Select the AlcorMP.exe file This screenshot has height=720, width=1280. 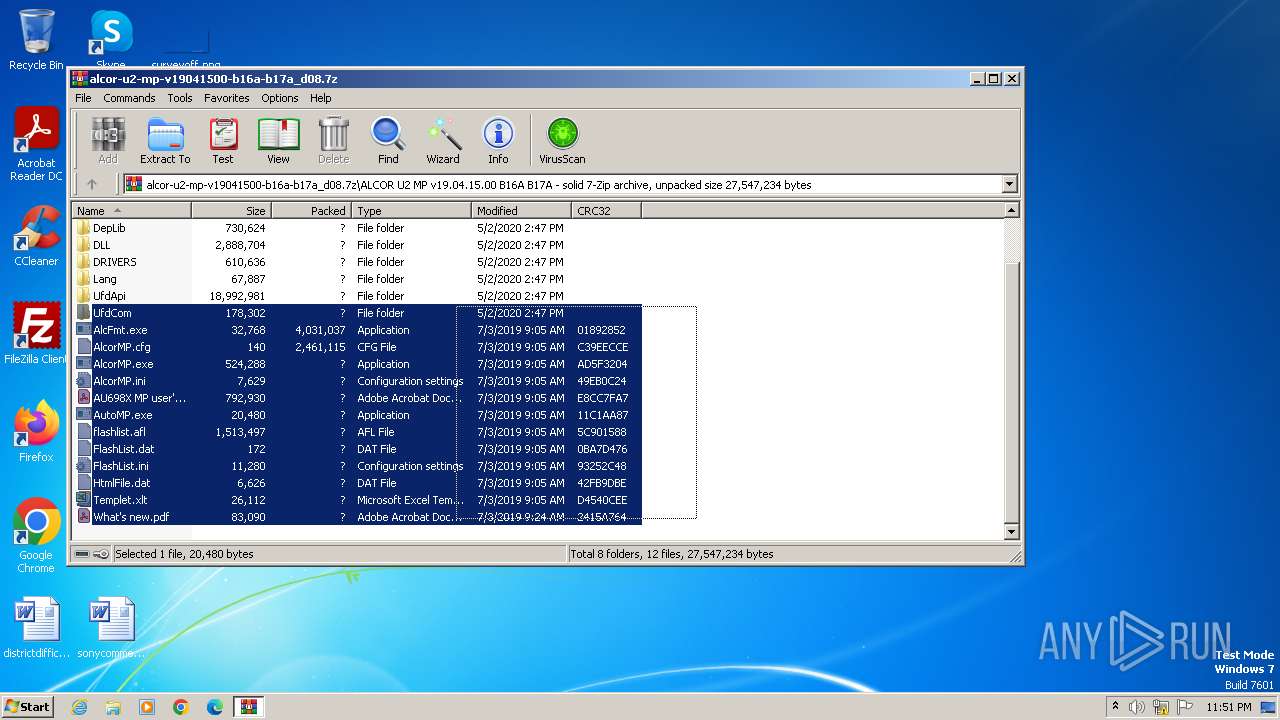click(x=123, y=364)
